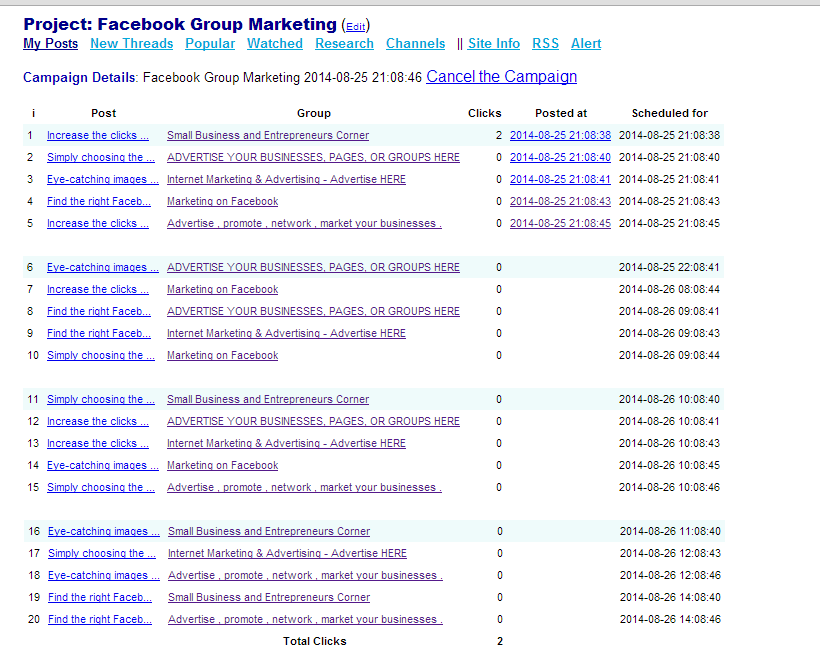Viewport: 820px width, 656px height.
Task: Click Posted at link 2014-08-25 21:08:43
Action: tap(560, 201)
